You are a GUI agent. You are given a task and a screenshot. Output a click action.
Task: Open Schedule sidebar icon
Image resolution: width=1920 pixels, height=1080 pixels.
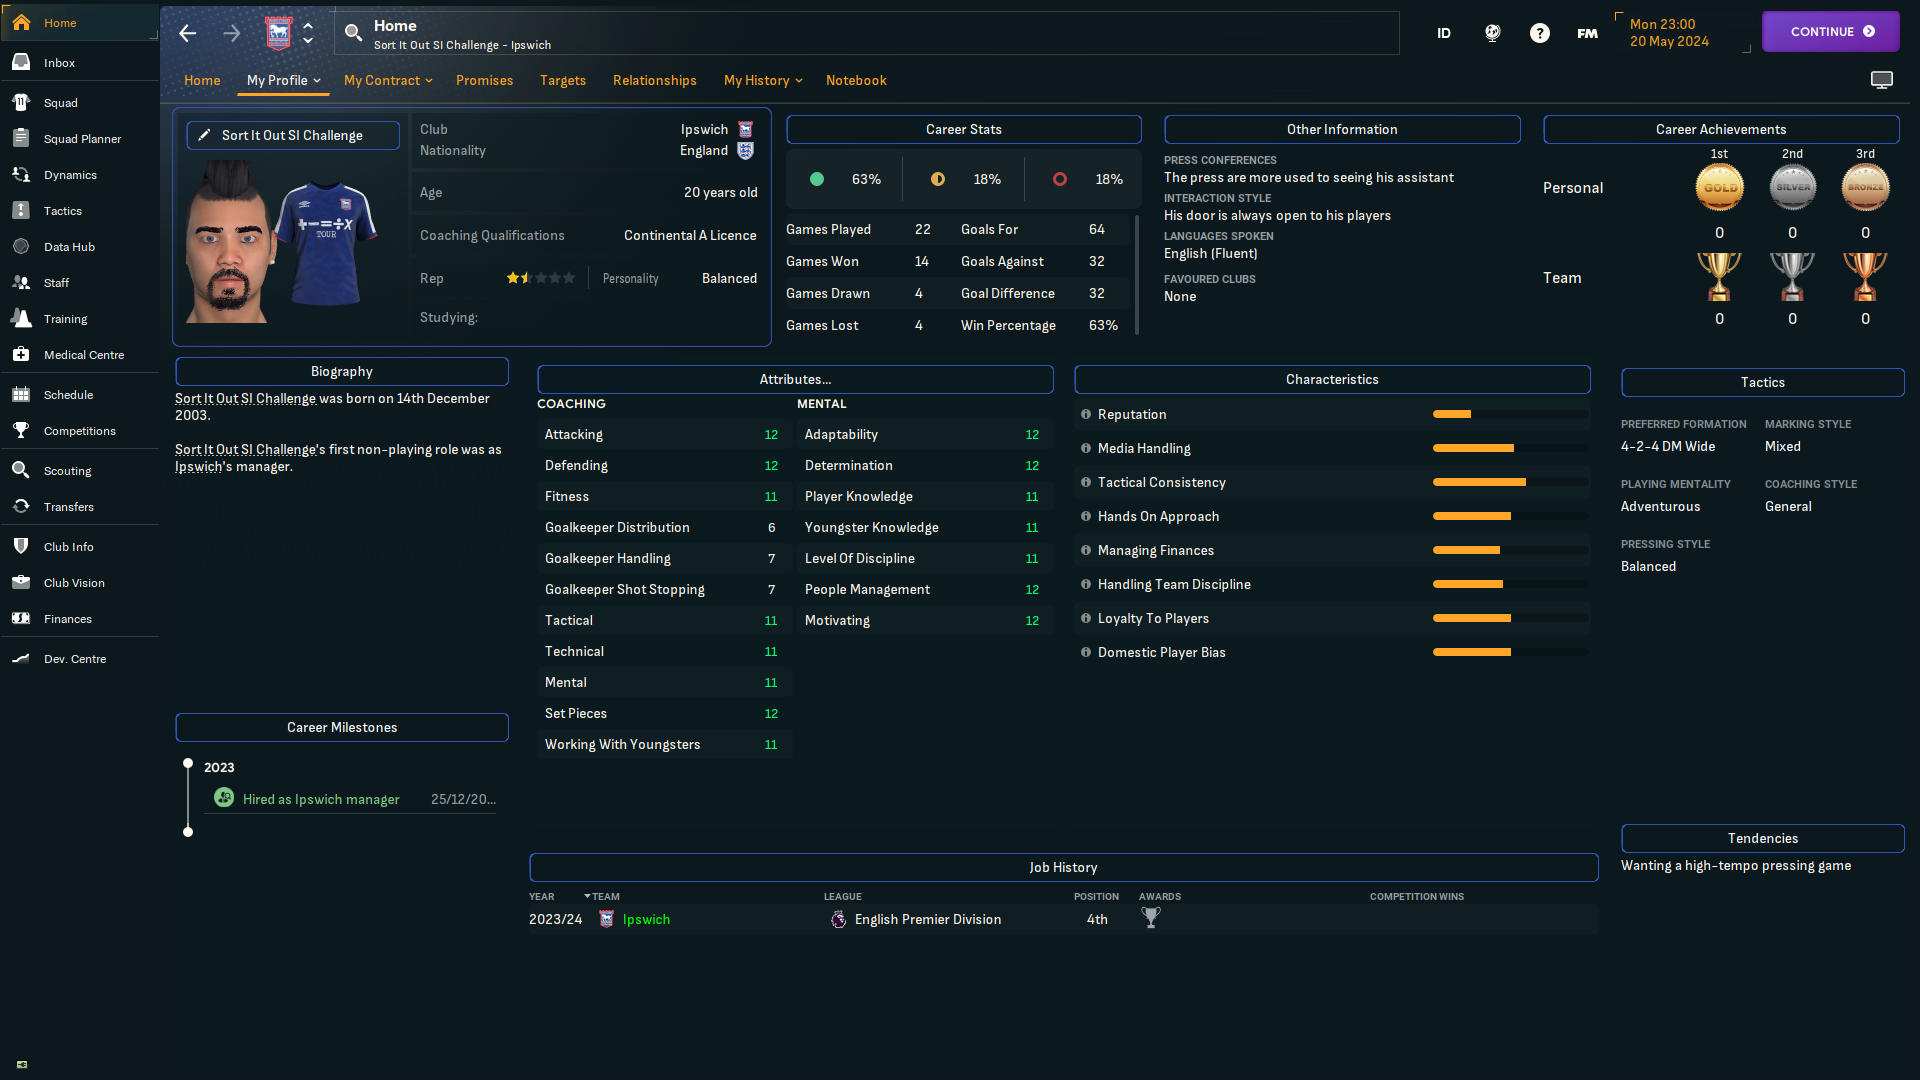click(21, 394)
